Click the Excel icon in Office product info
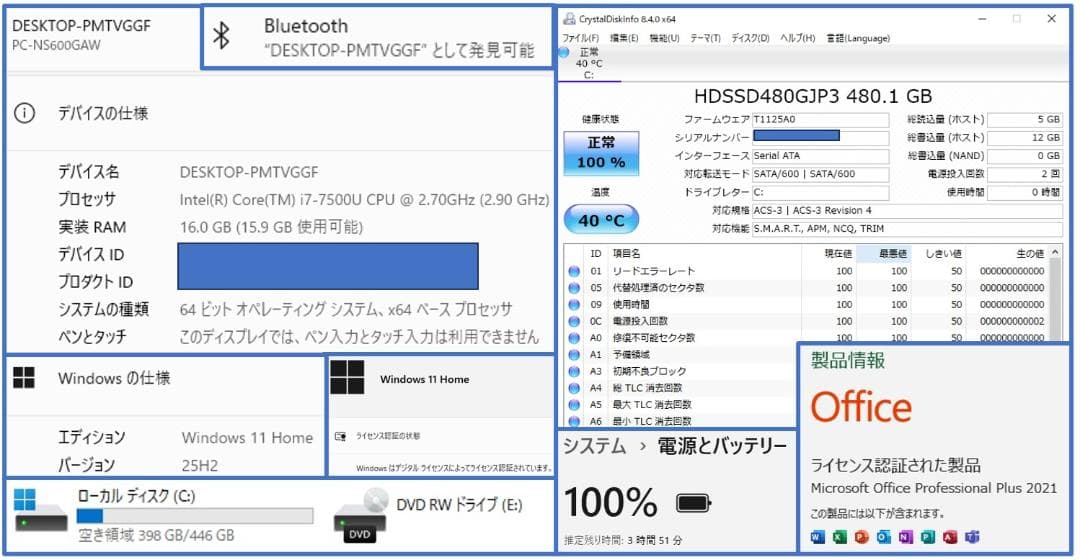Viewport: 1080px width, 560px height. click(x=840, y=537)
